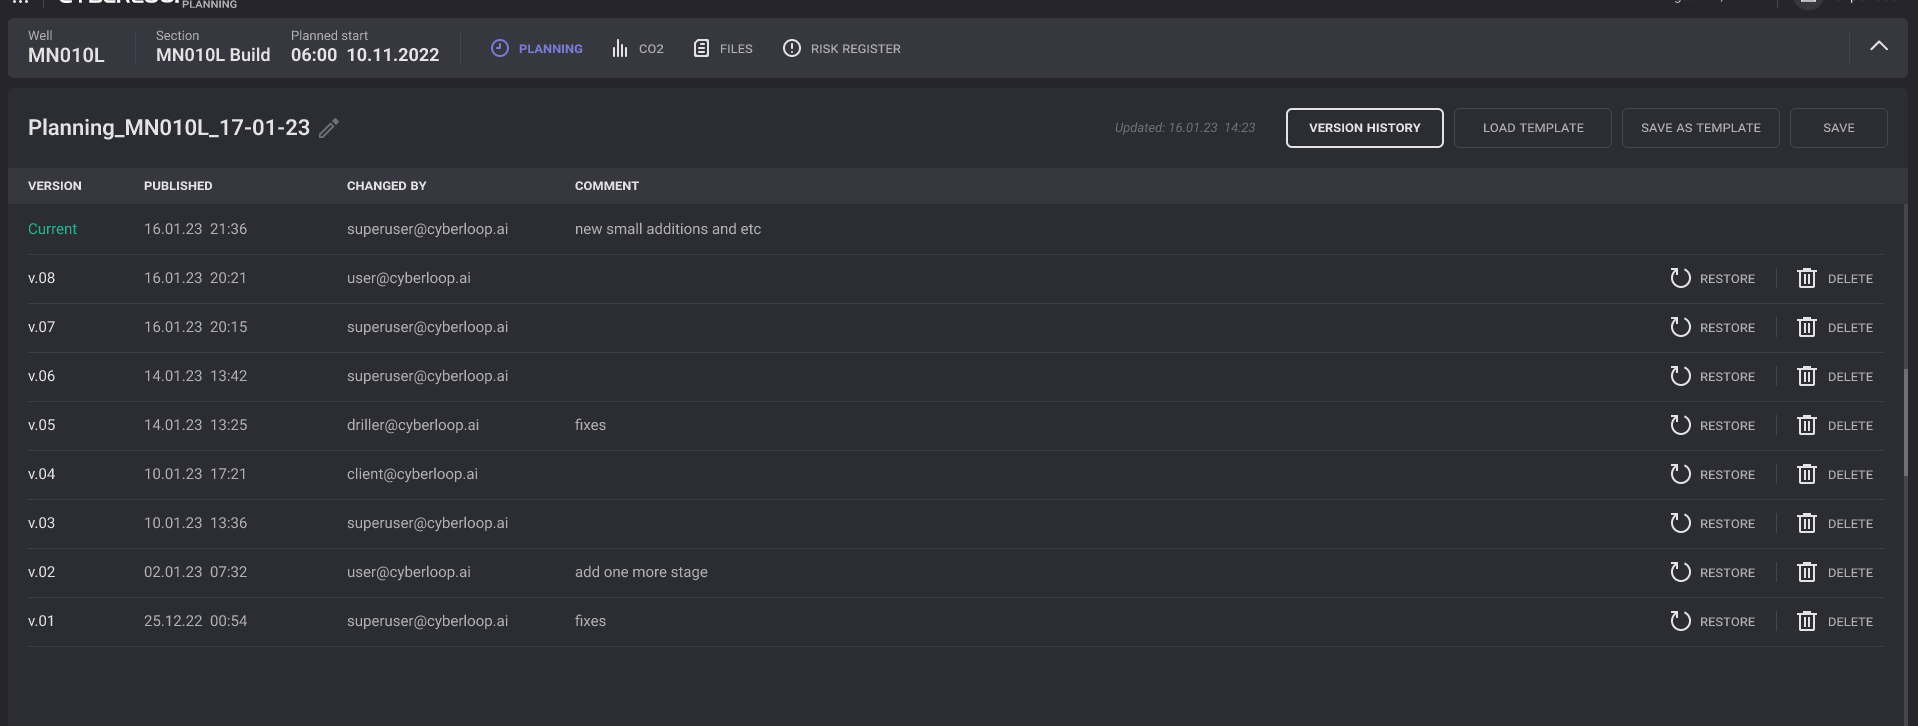Select the Current version row label

click(52, 229)
